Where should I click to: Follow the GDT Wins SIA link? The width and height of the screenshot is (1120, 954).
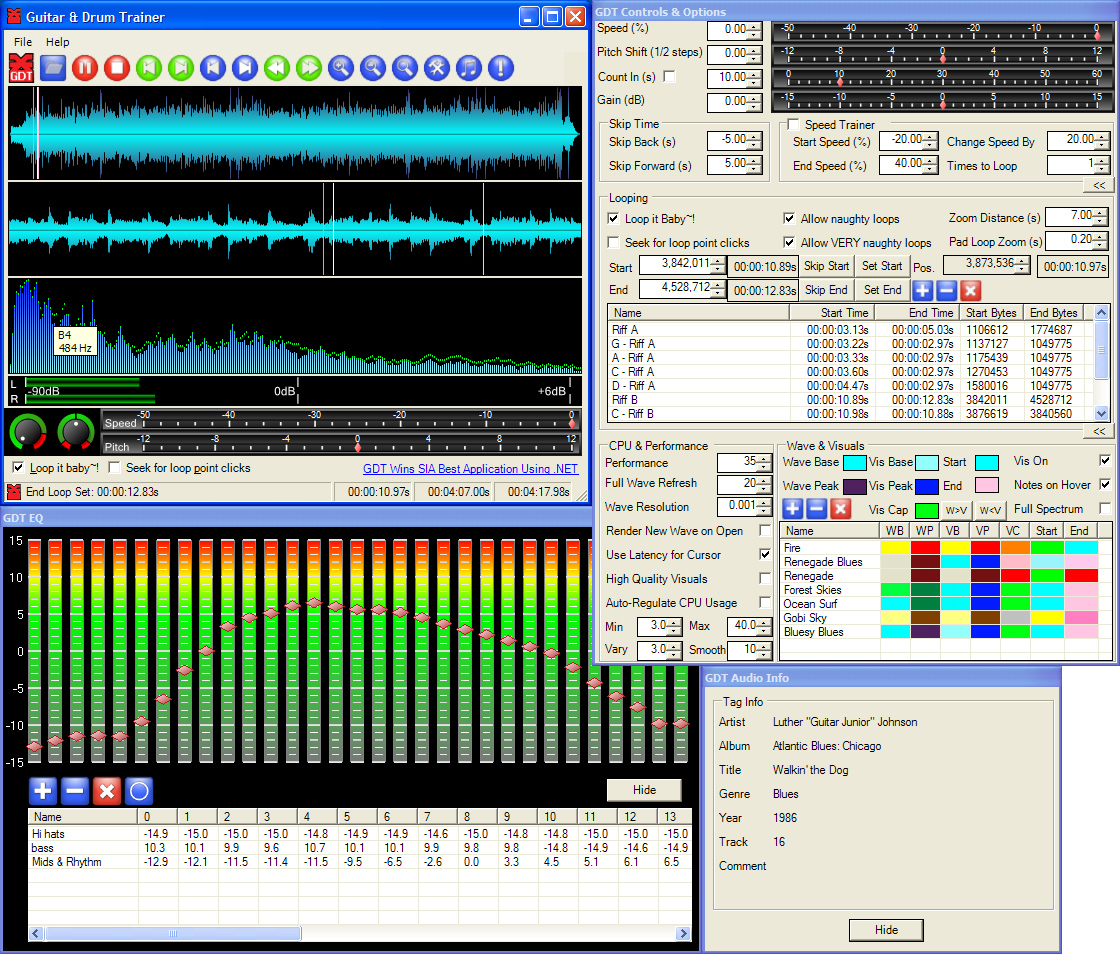[x=469, y=468]
